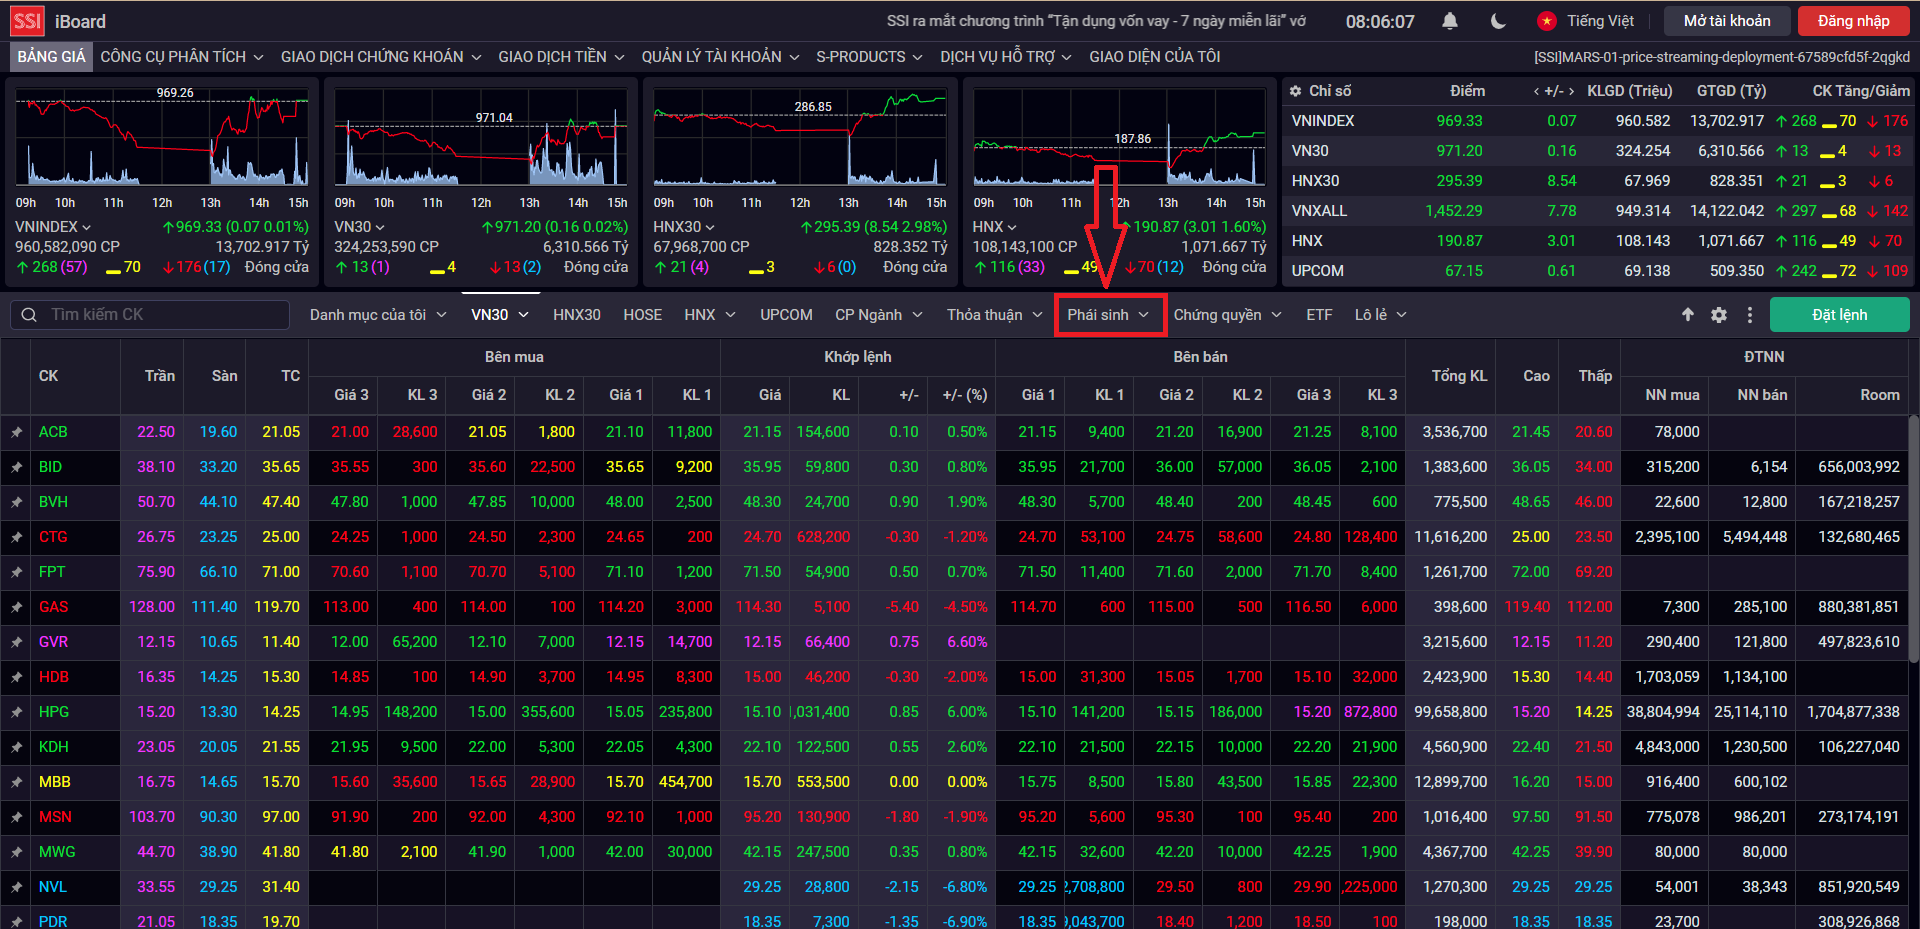The image size is (1920, 929).
Task: Click MBB matched price 15.70
Action: 762,782
